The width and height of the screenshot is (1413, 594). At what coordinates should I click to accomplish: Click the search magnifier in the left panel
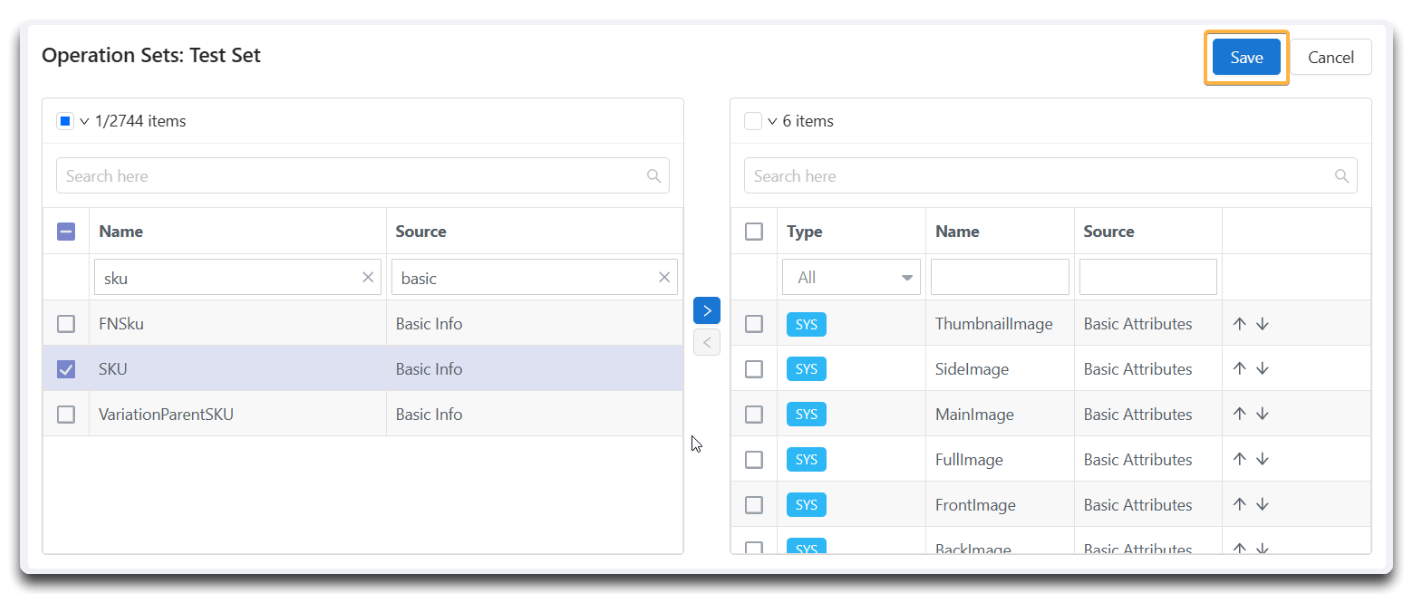(654, 176)
